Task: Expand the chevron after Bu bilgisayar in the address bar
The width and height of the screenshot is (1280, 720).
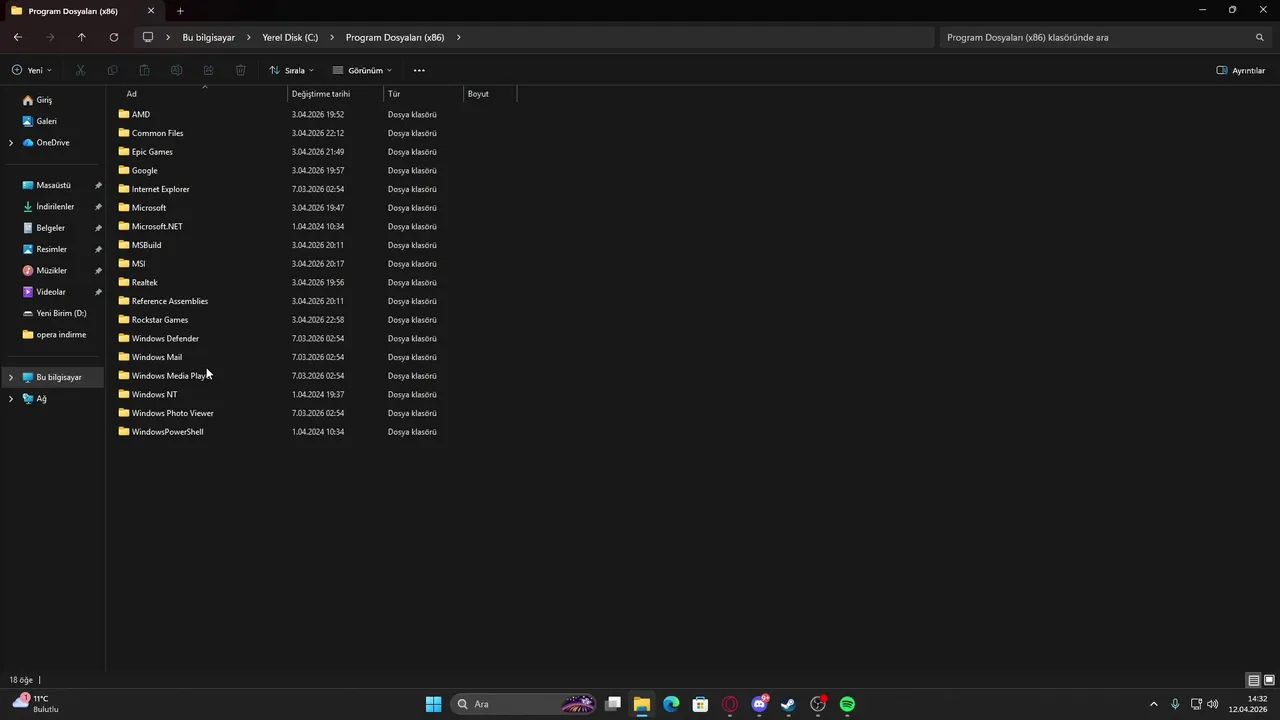Action: 249,37
